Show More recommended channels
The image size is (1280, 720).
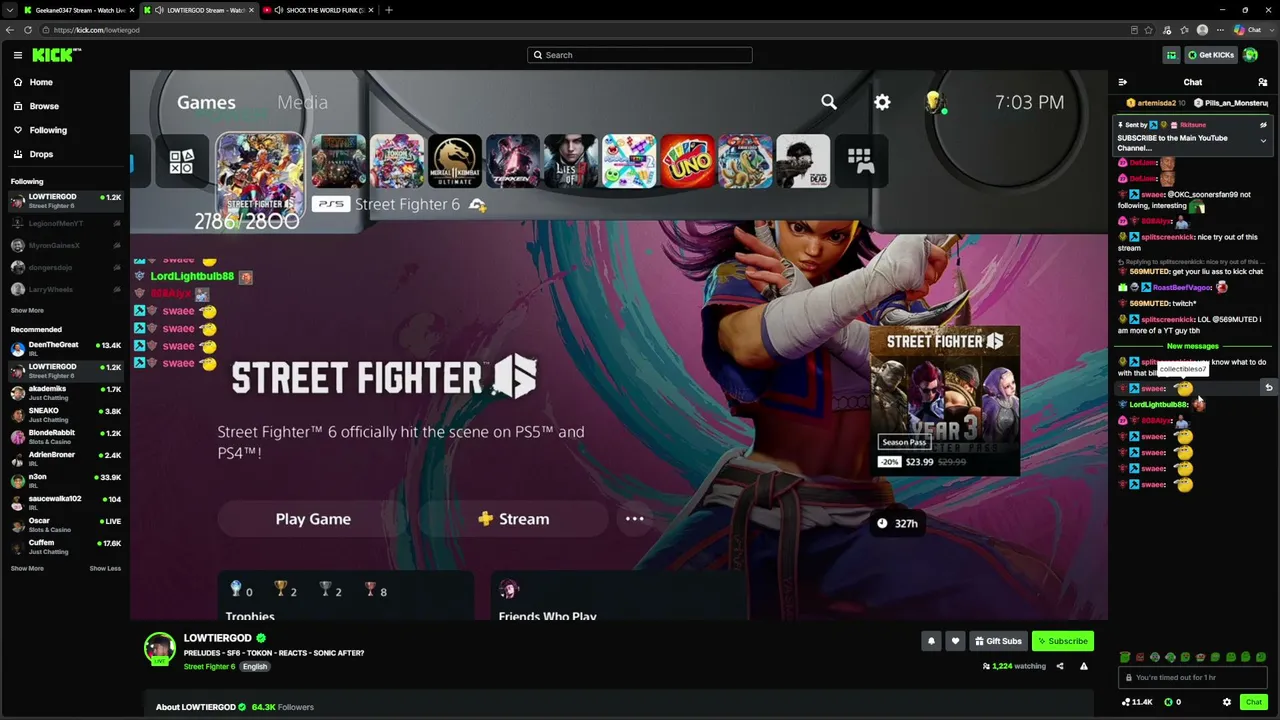(x=27, y=568)
